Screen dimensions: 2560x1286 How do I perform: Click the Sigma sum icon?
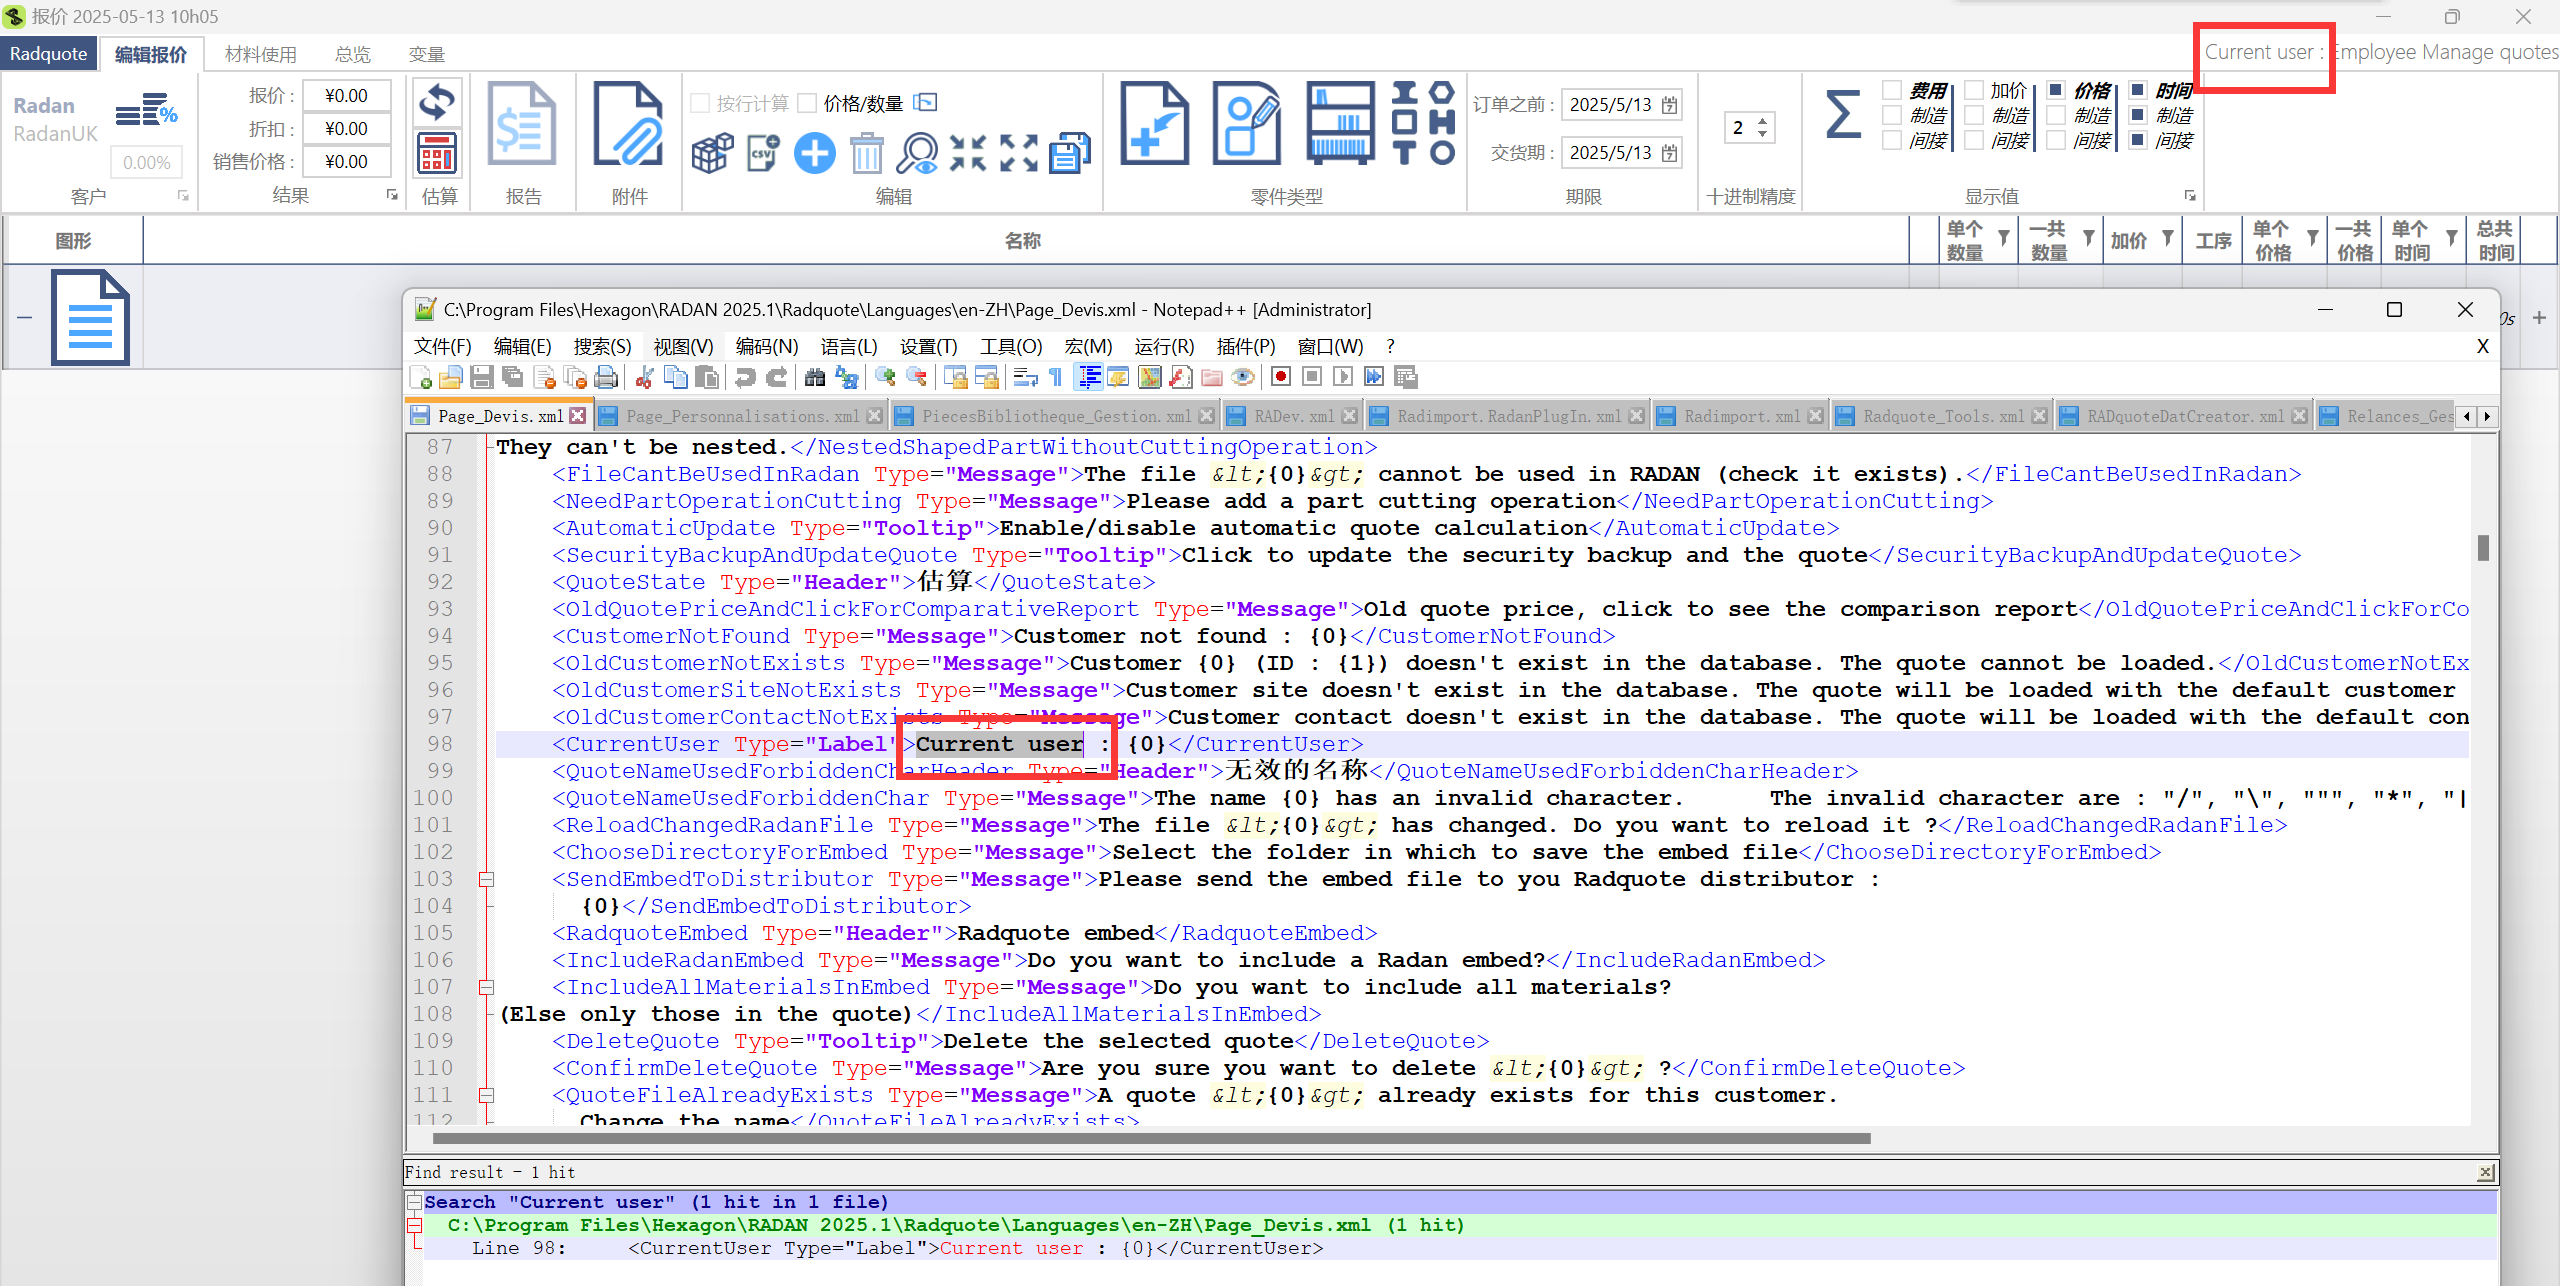tap(1842, 113)
